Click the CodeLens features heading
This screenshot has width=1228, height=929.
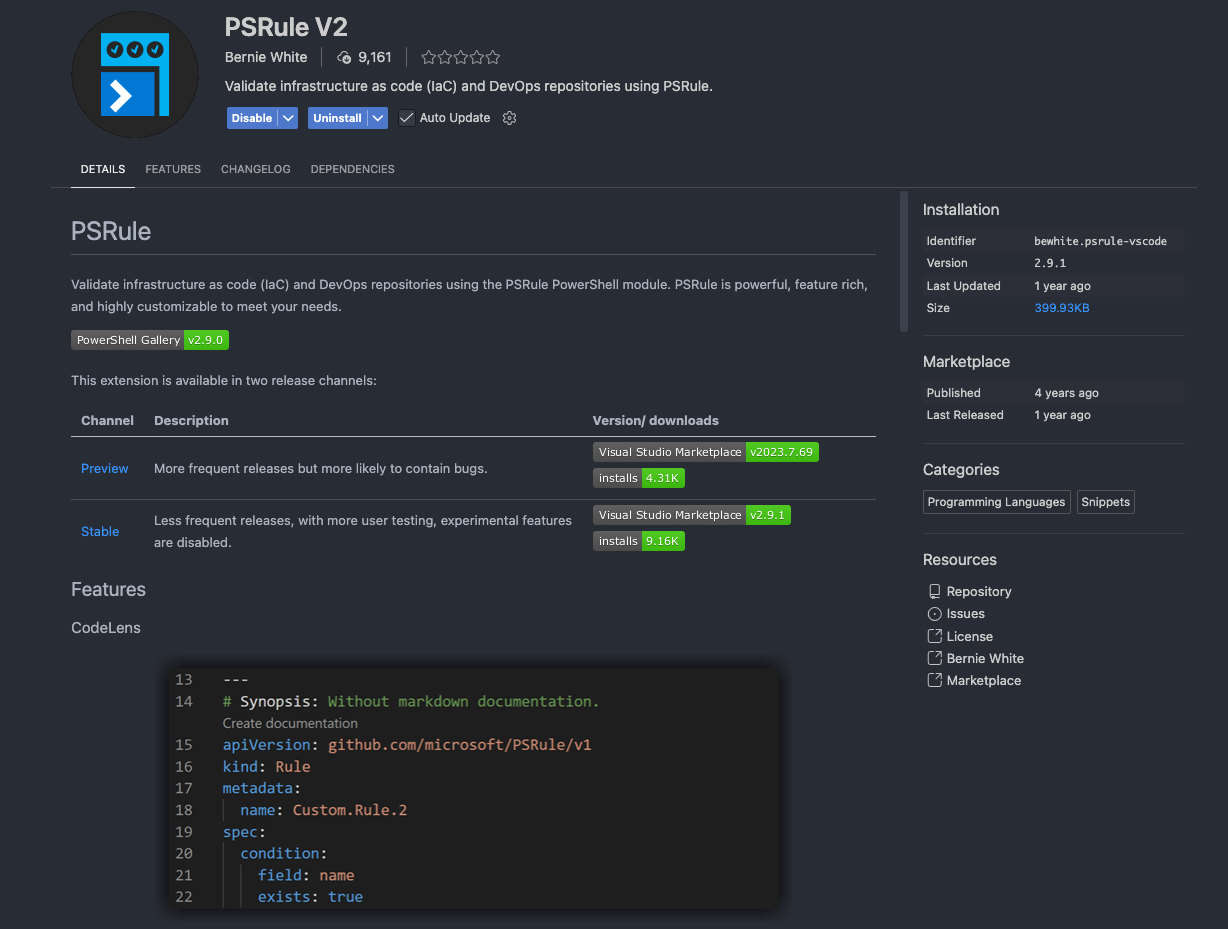coord(106,628)
